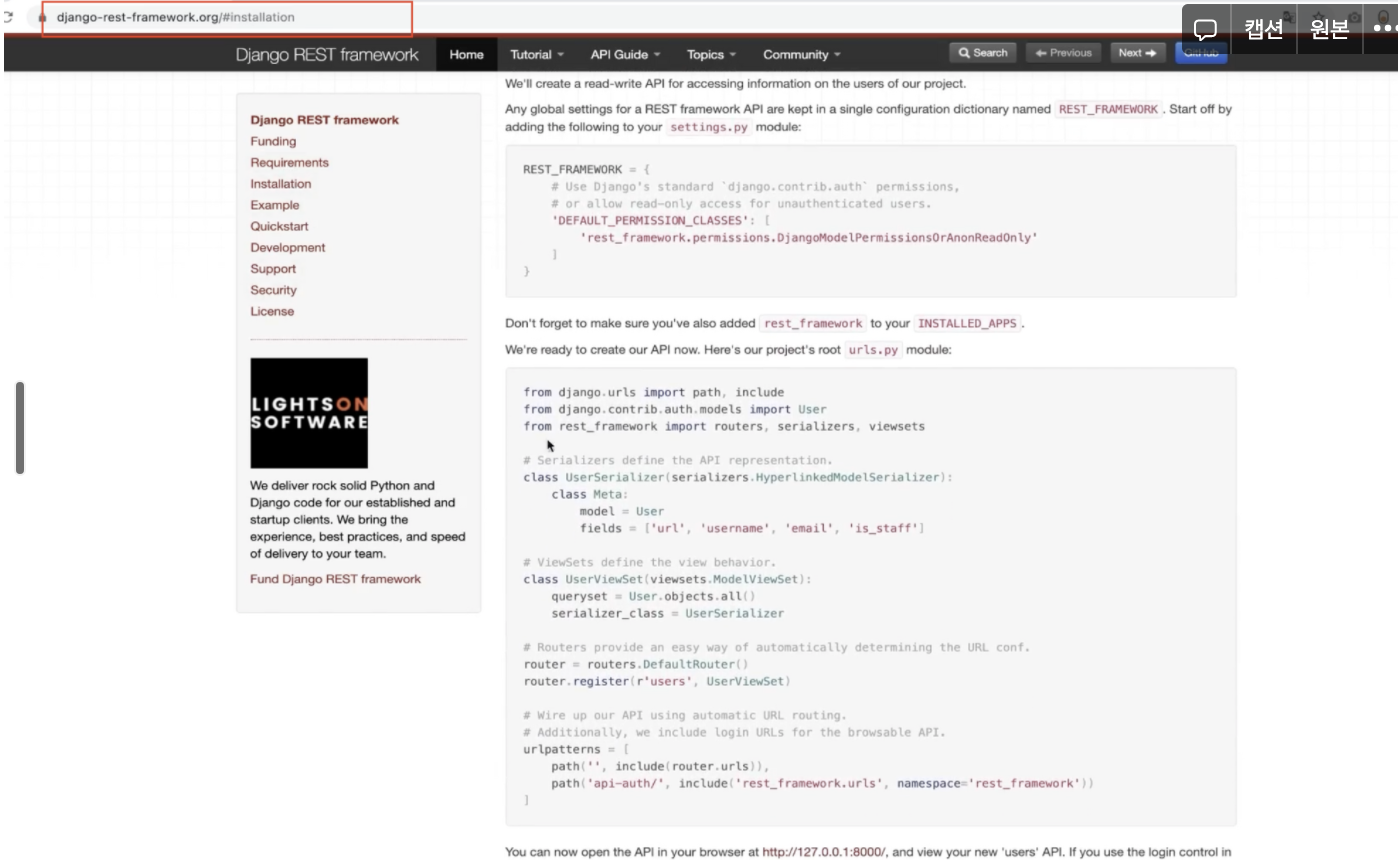Click the 캡션 overlay button
Image resolution: width=1398 pixels, height=866 pixels.
[1263, 30]
